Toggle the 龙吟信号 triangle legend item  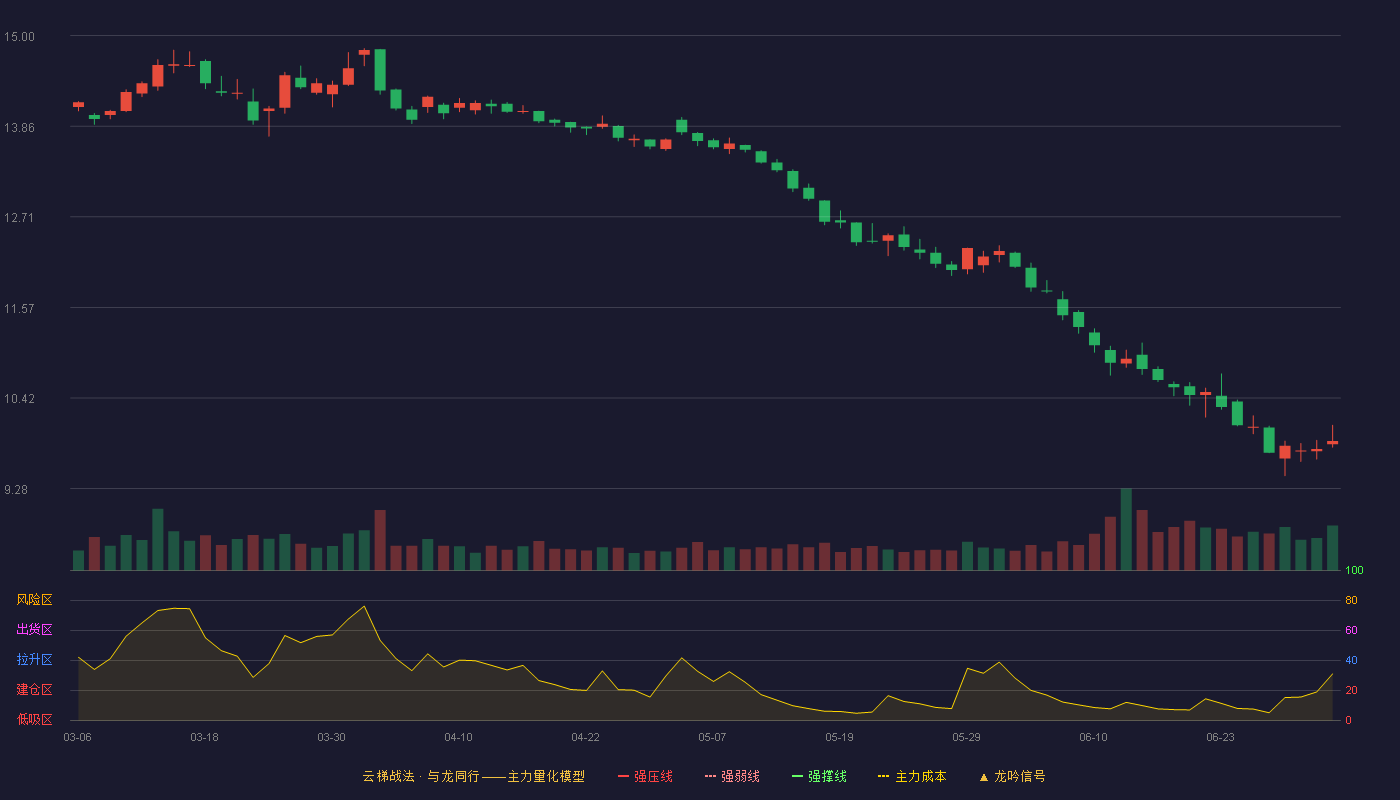tap(1012, 776)
